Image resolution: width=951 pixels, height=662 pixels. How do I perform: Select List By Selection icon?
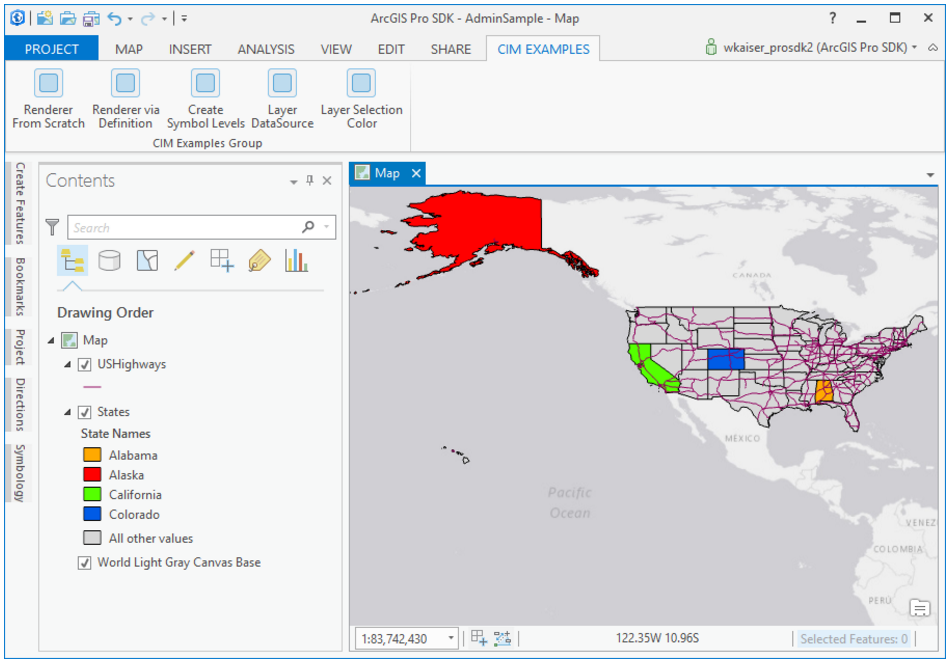point(147,261)
